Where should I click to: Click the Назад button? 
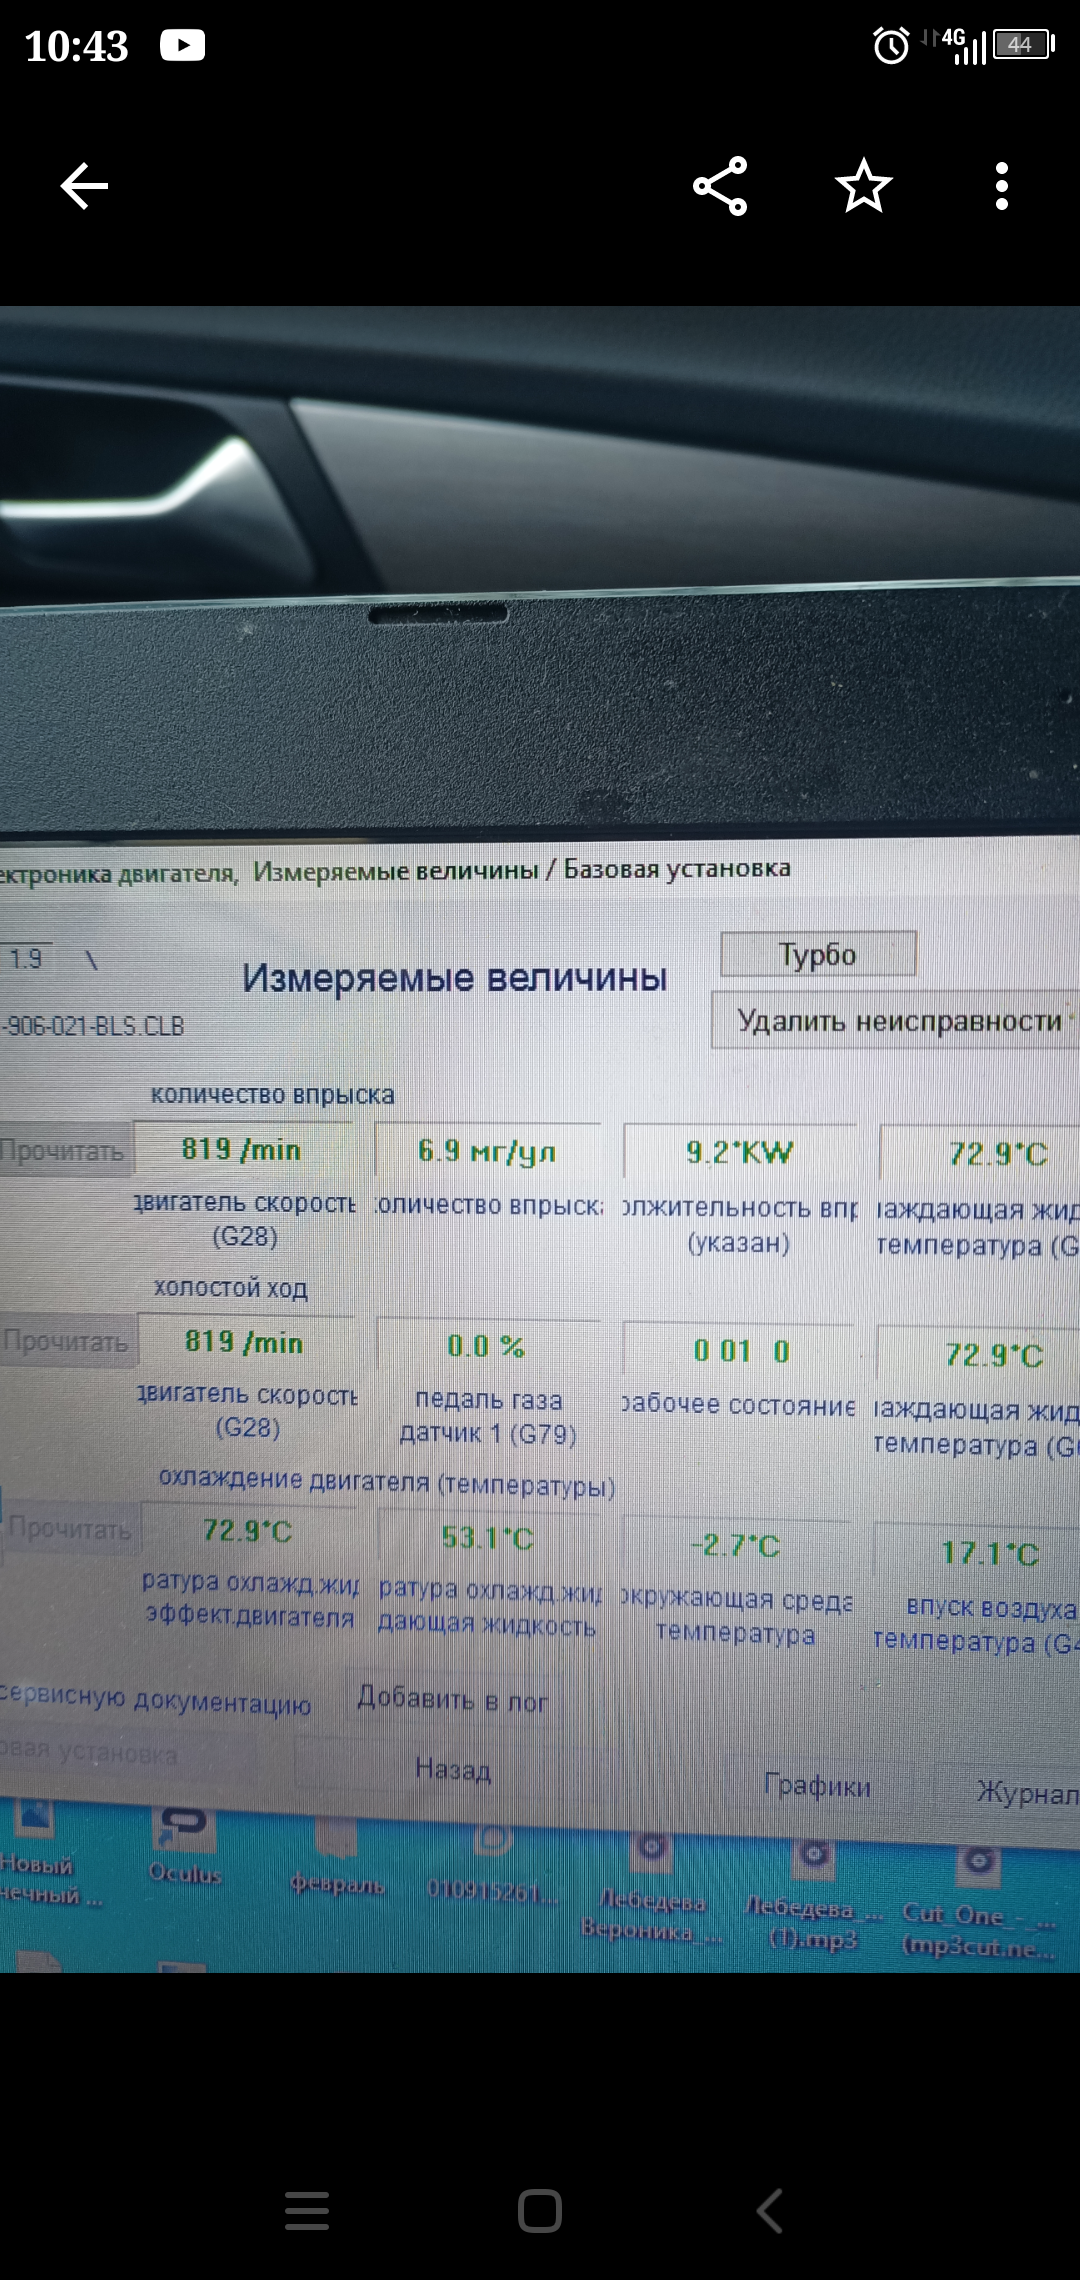[x=452, y=1769]
